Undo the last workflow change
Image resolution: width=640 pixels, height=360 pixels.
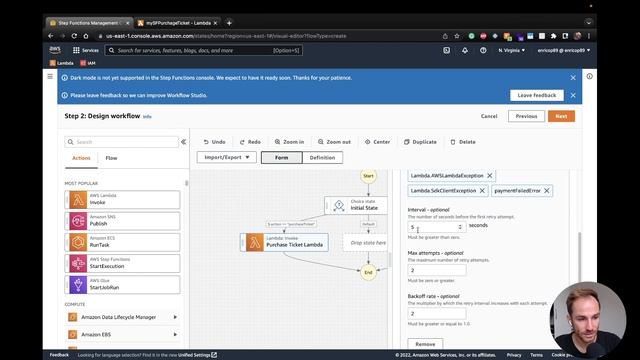click(x=214, y=142)
